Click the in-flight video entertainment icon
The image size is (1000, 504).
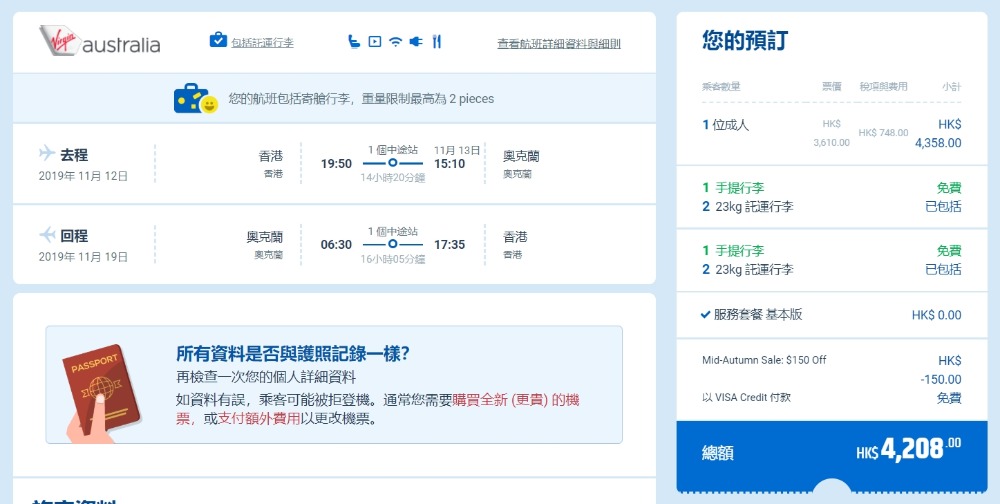click(x=374, y=42)
